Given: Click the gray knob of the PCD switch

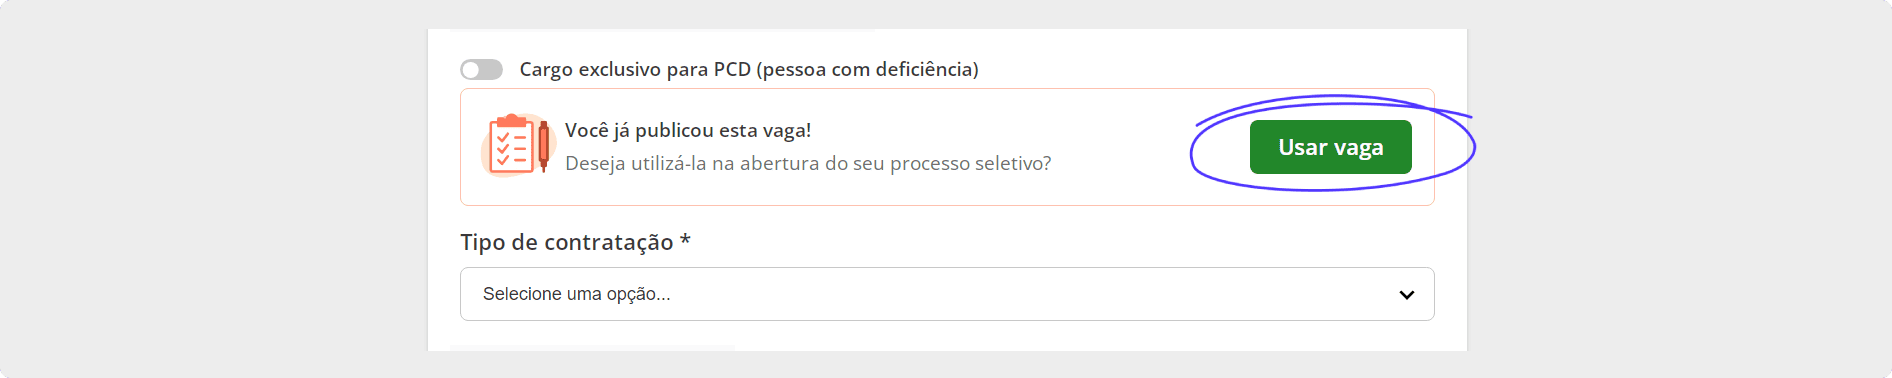Looking at the screenshot, I should point(471,69).
